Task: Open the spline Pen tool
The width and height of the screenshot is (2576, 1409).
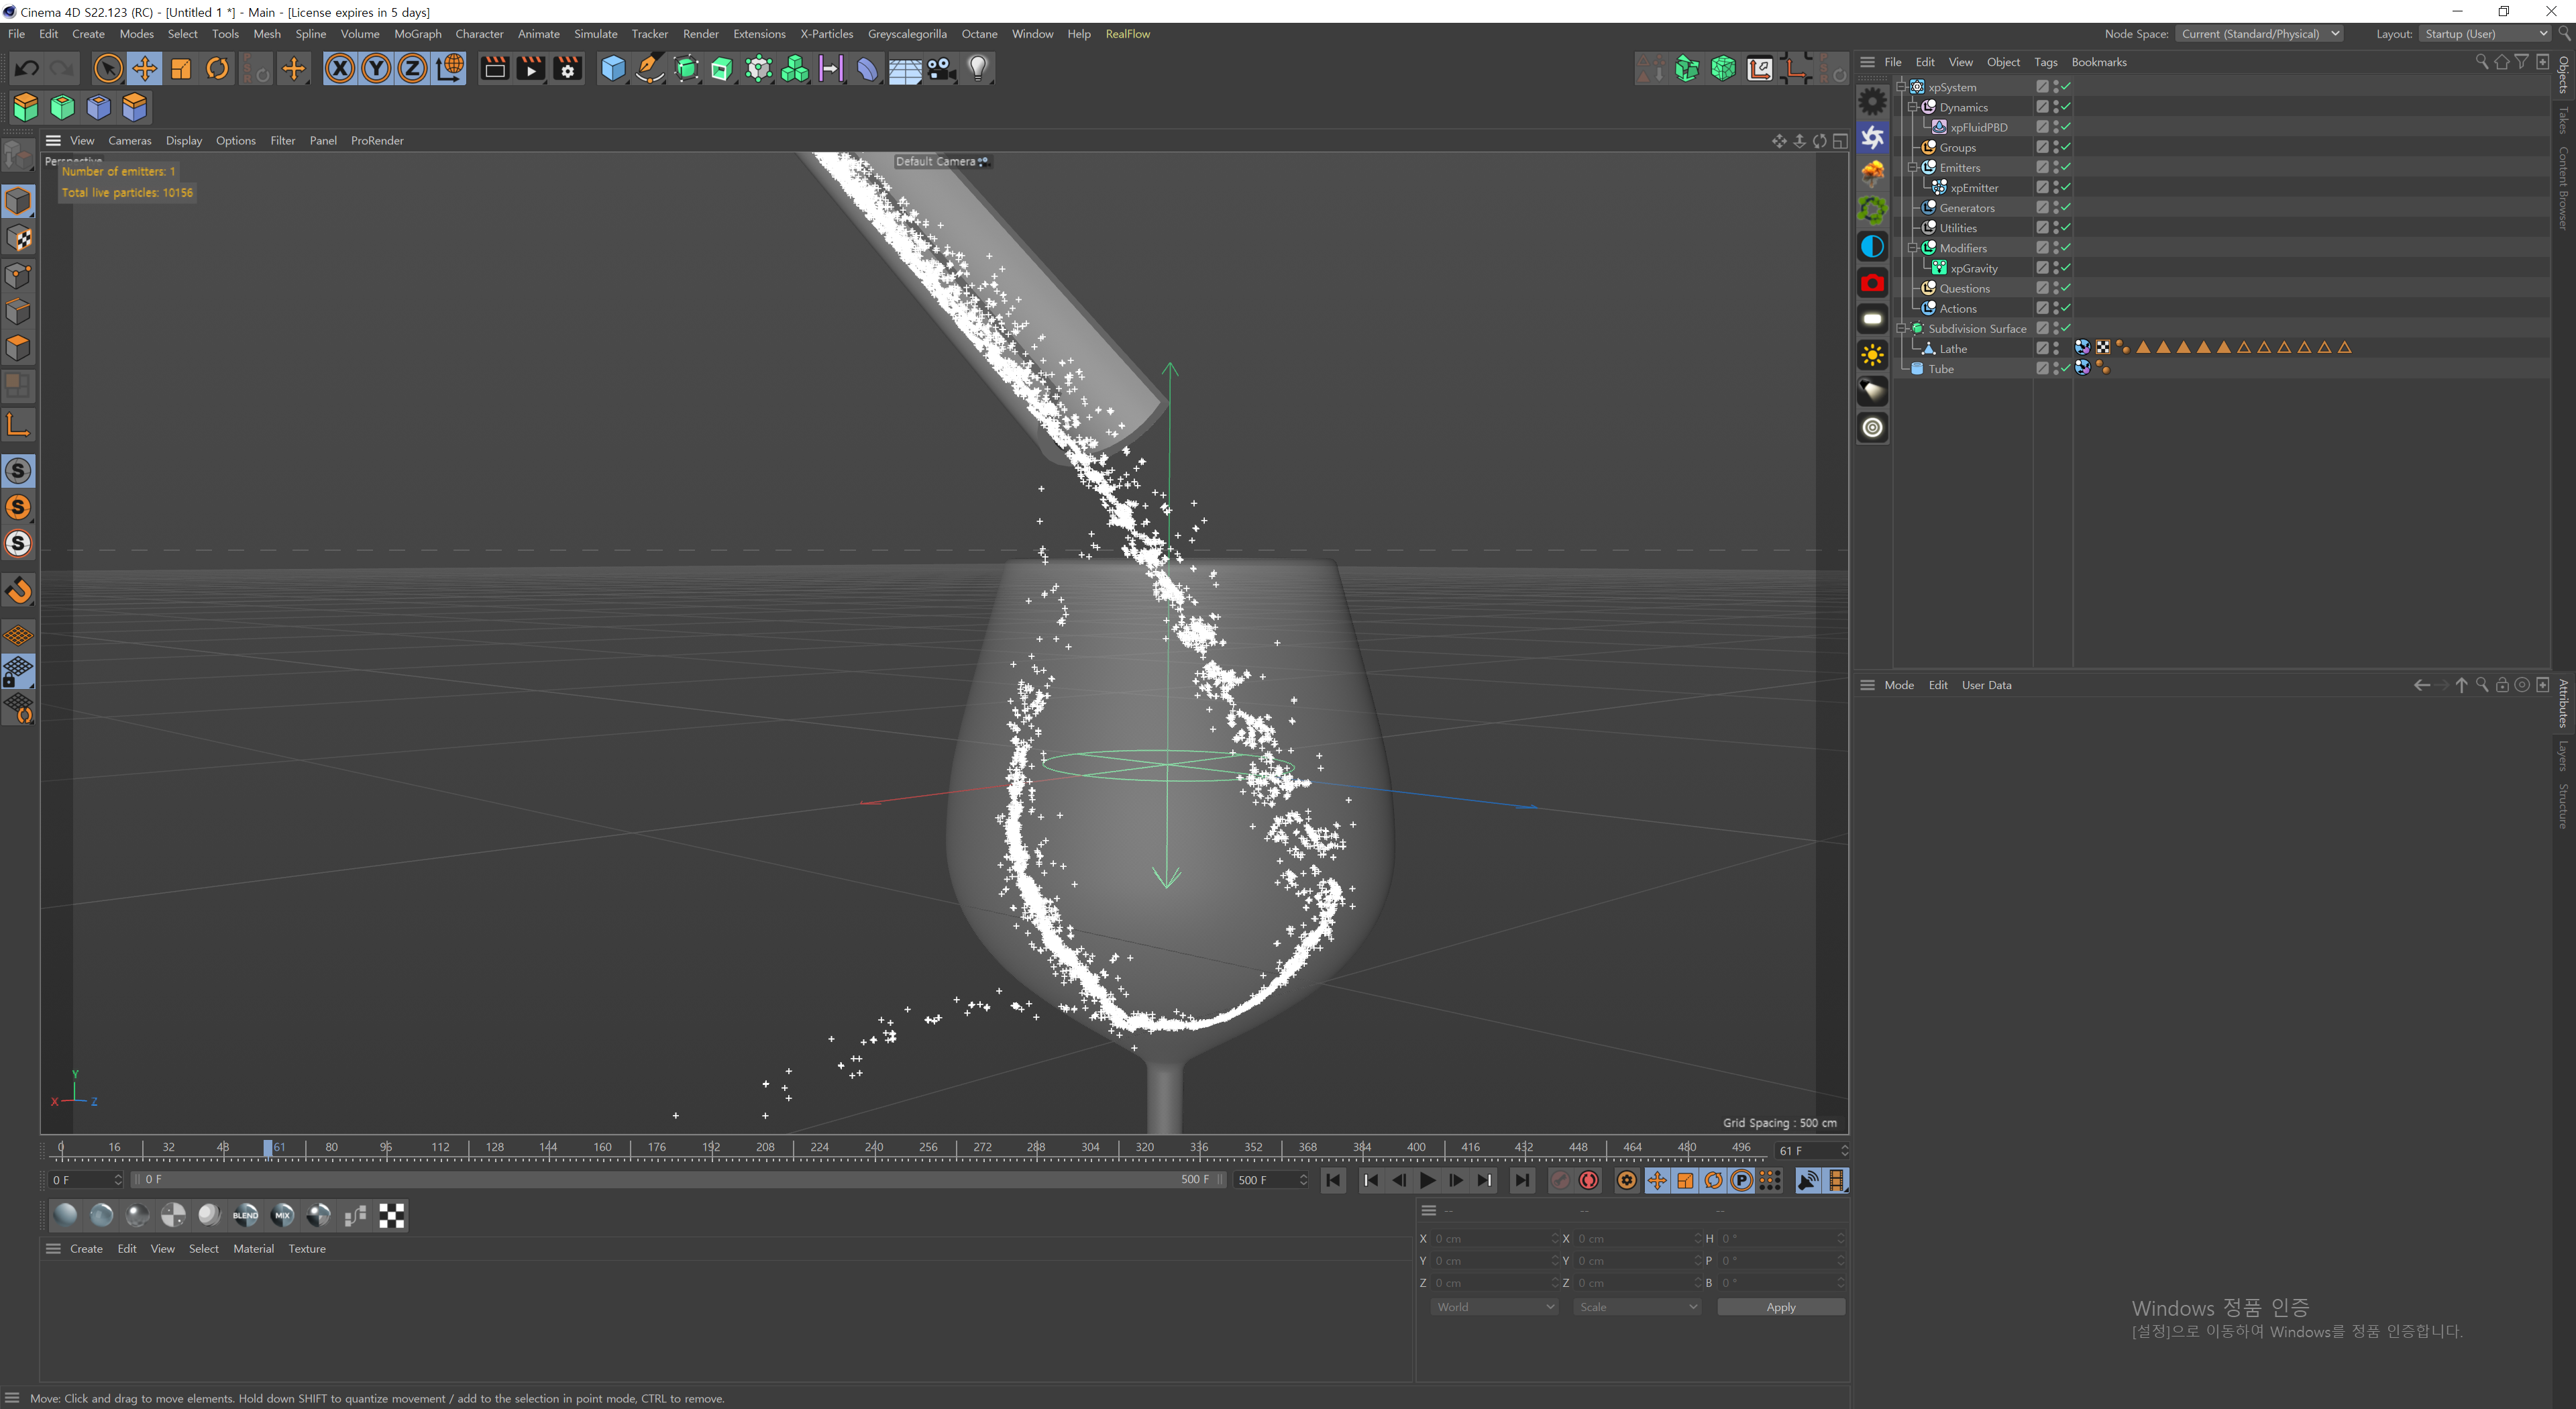Action: tap(650, 69)
